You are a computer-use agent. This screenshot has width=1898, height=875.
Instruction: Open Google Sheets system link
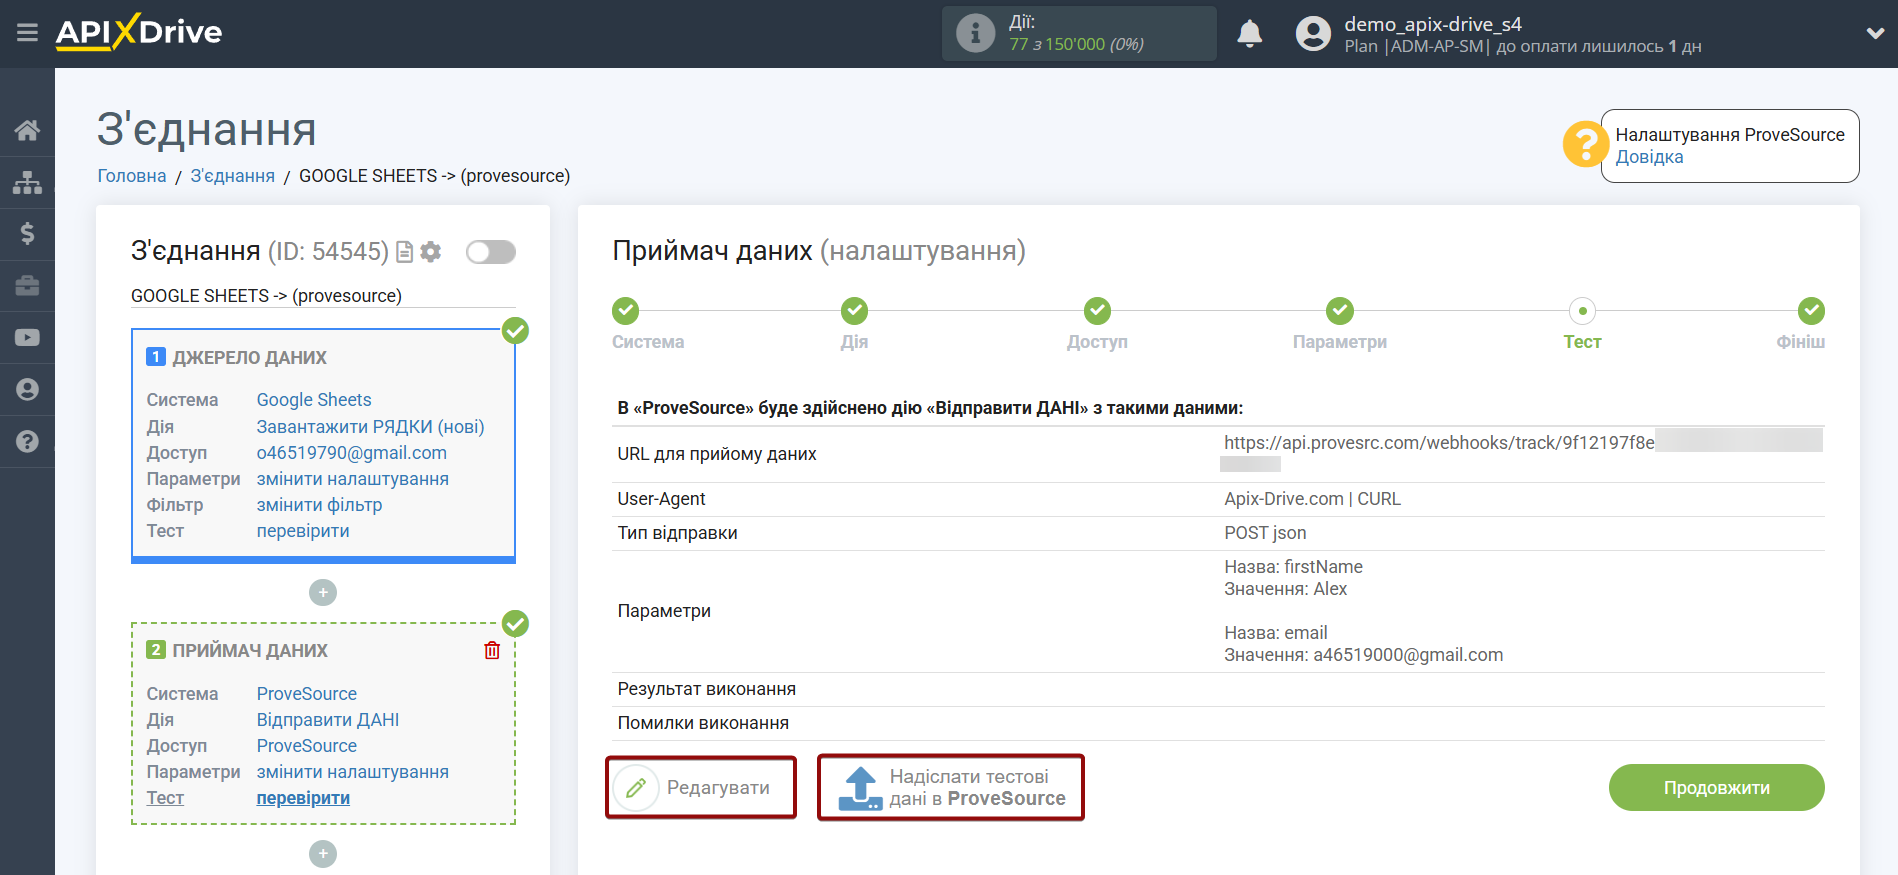tap(314, 400)
